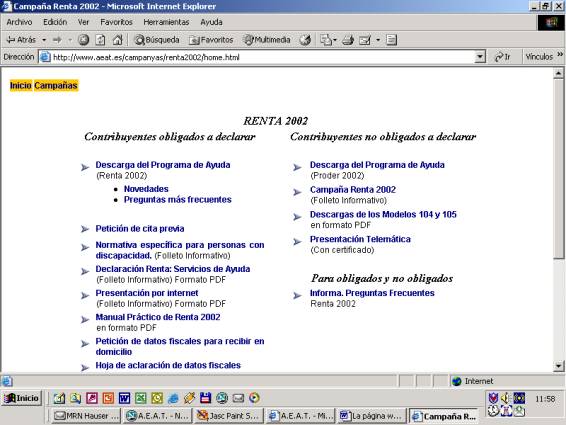Open Declaración Renta: Servicios de Ayuda link
This screenshot has height=425, width=566.
click(x=173, y=269)
